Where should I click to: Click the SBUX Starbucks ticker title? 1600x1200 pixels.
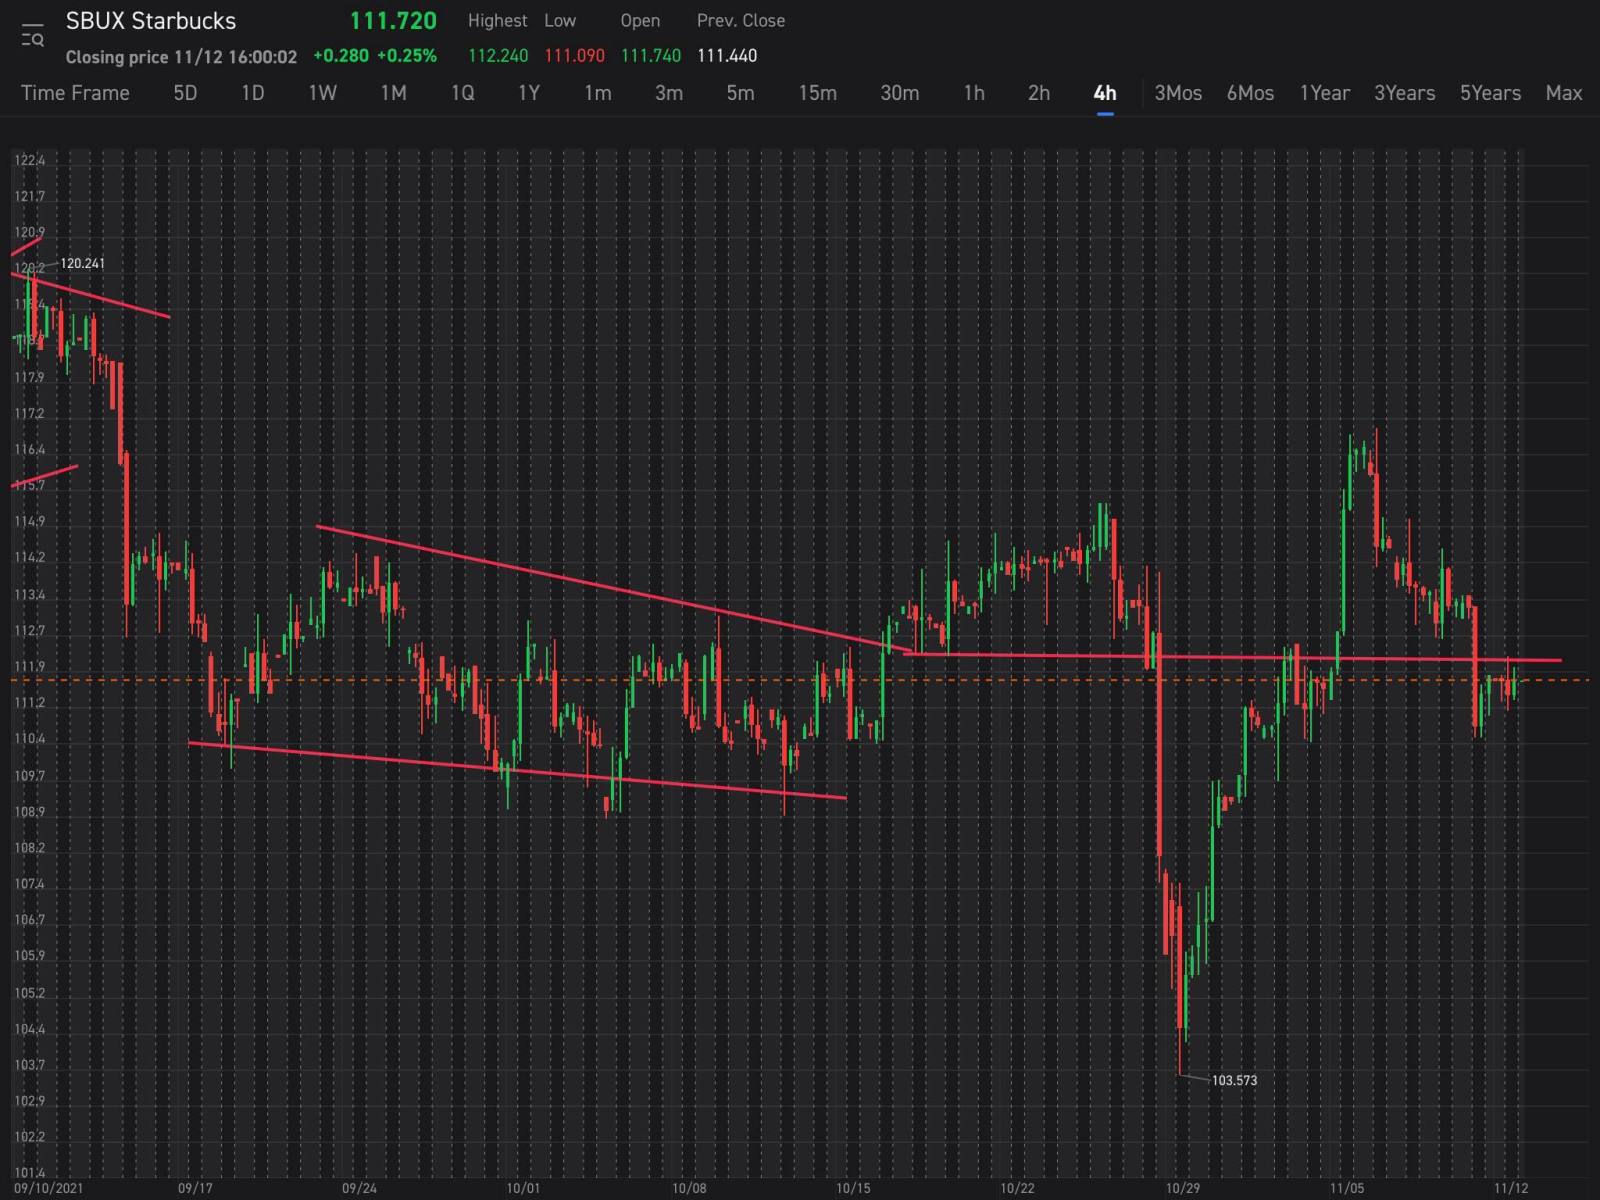[x=151, y=21]
